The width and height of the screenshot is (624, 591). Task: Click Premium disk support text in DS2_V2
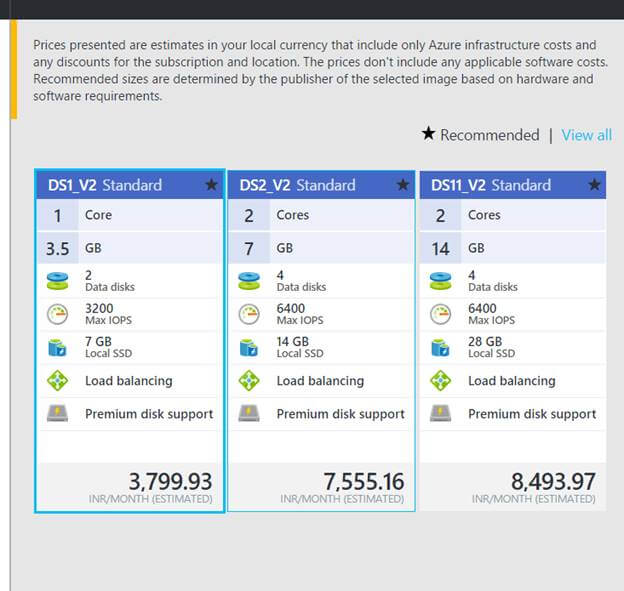[x=341, y=414]
